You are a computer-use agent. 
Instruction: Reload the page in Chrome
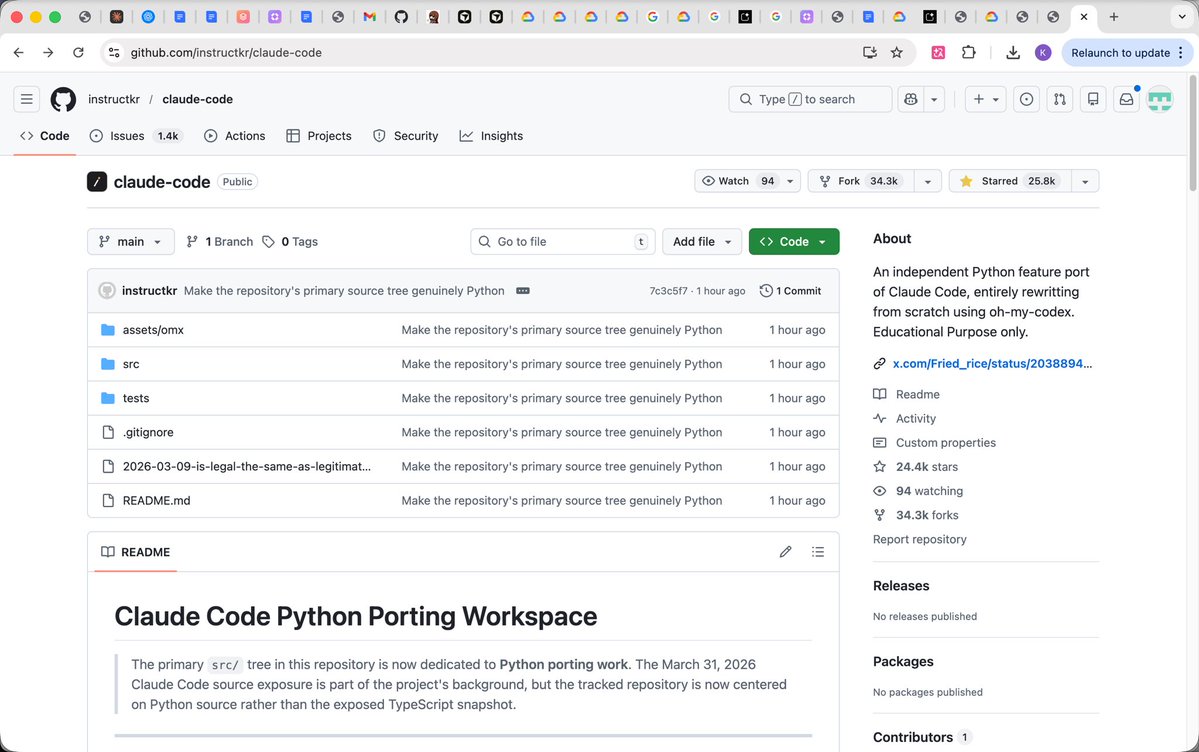pos(78,53)
